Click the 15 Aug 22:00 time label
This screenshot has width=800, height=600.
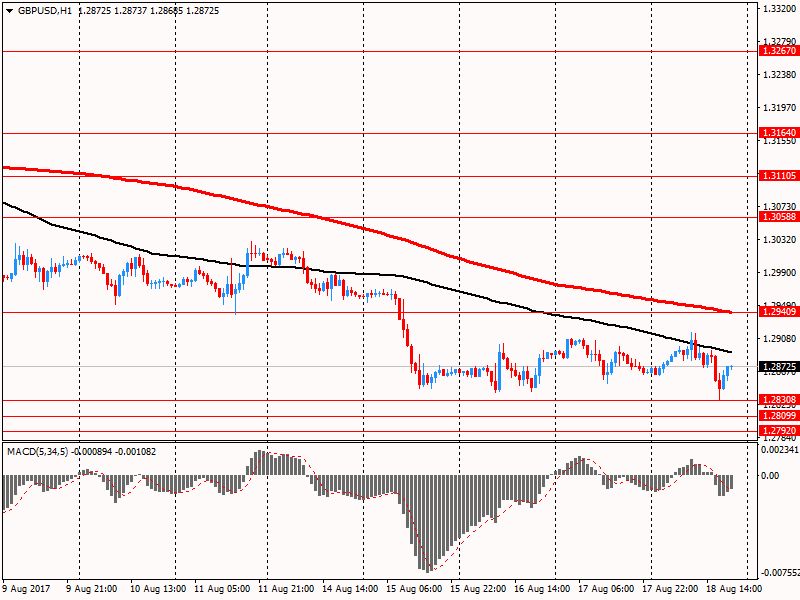[478, 589]
